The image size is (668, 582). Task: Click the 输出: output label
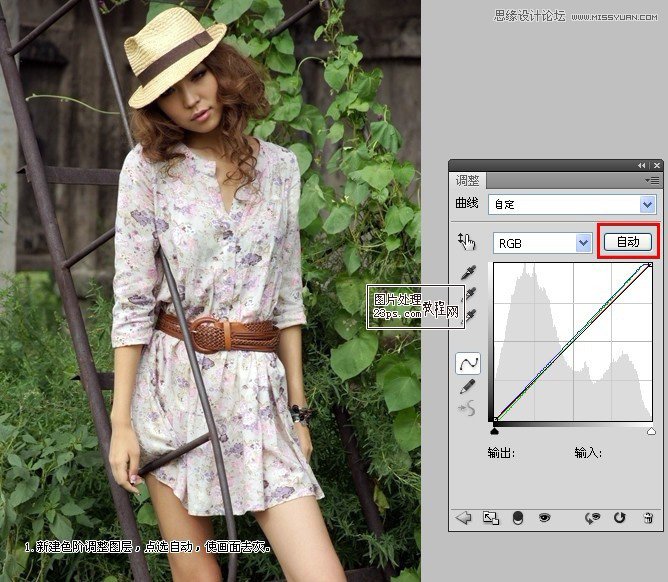pos(501,452)
